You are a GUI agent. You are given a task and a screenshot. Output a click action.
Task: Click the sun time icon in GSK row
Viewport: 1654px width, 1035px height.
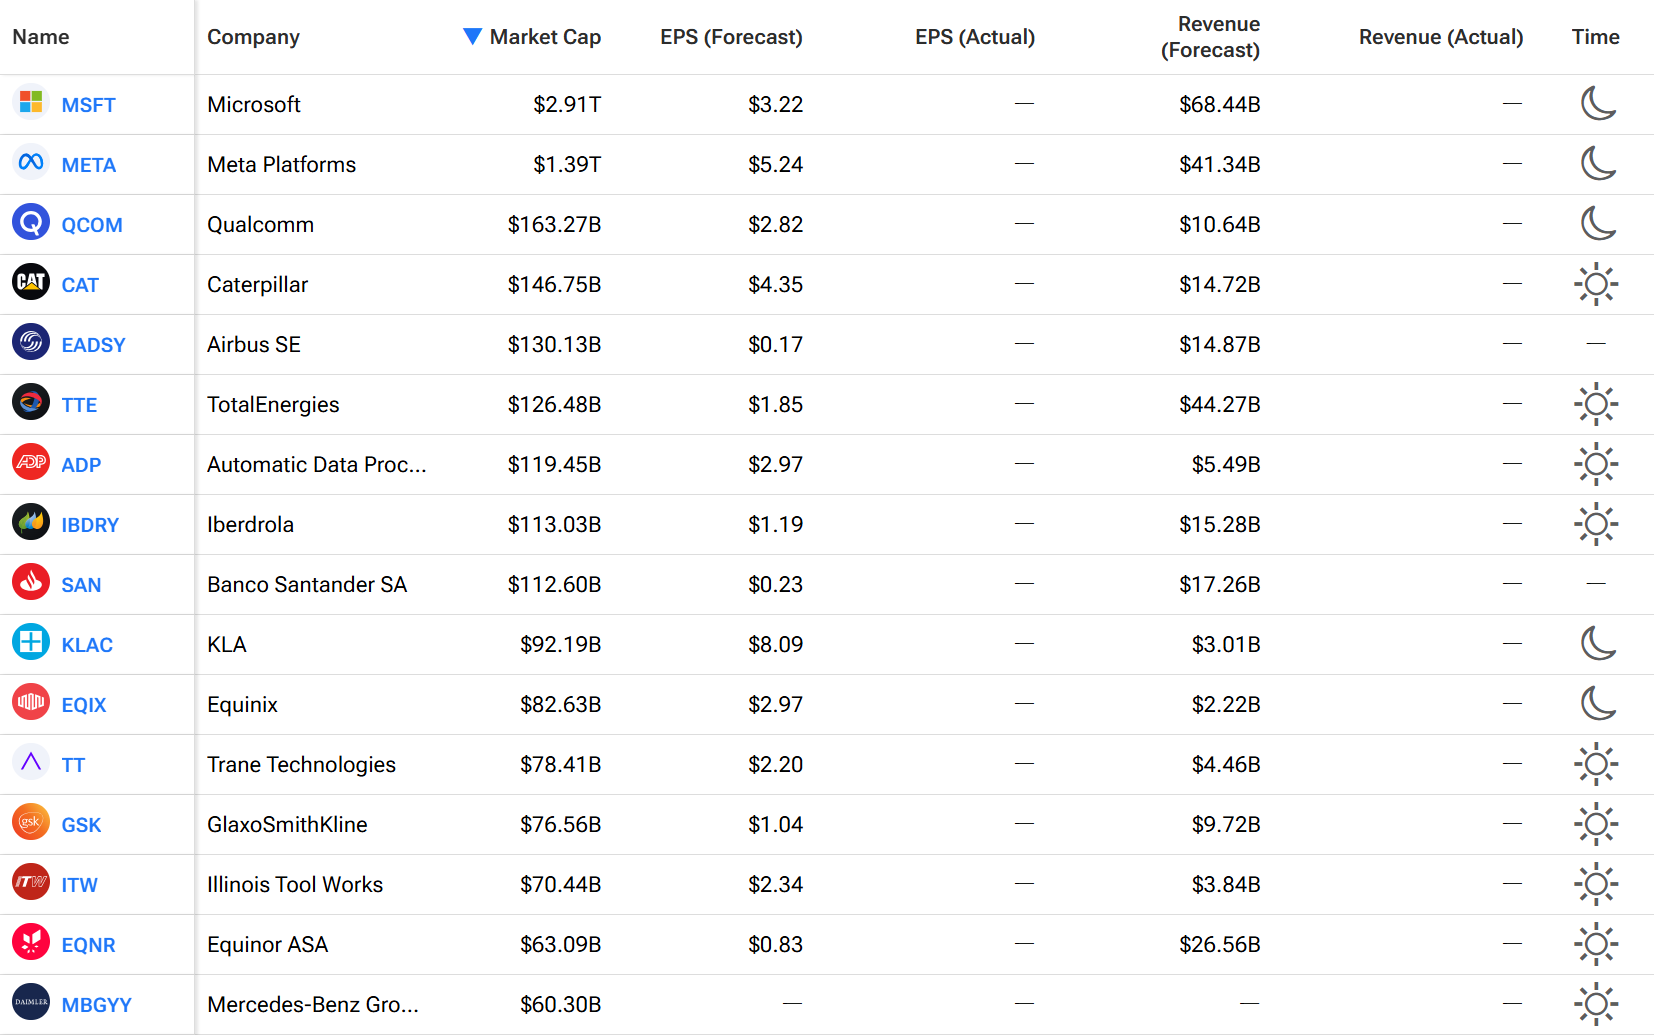coord(1596,824)
